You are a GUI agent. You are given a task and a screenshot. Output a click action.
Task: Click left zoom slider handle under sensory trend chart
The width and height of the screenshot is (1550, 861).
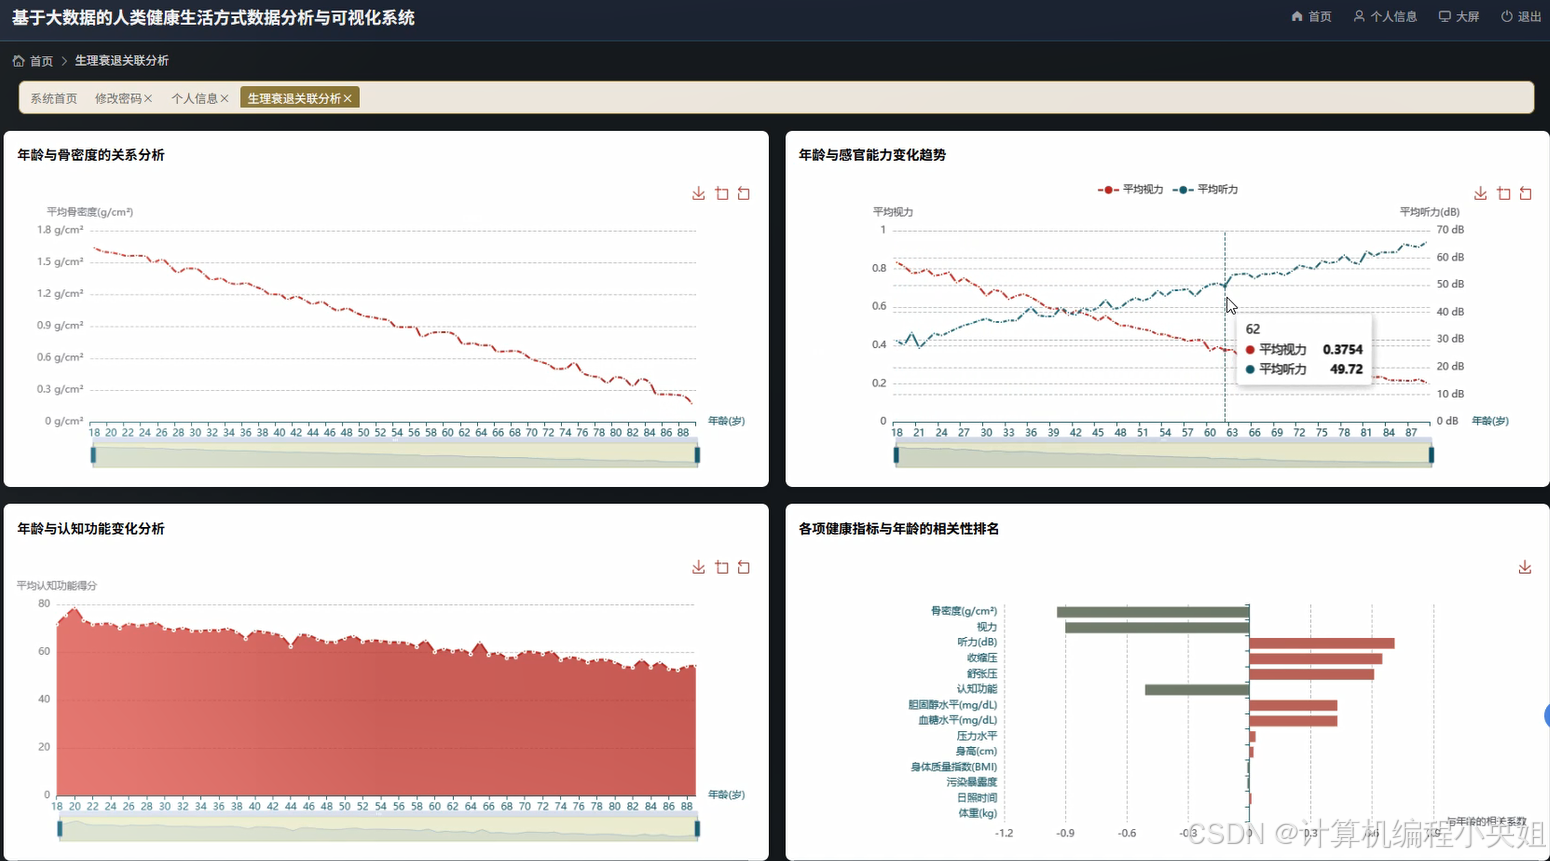(x=896, y=455)
